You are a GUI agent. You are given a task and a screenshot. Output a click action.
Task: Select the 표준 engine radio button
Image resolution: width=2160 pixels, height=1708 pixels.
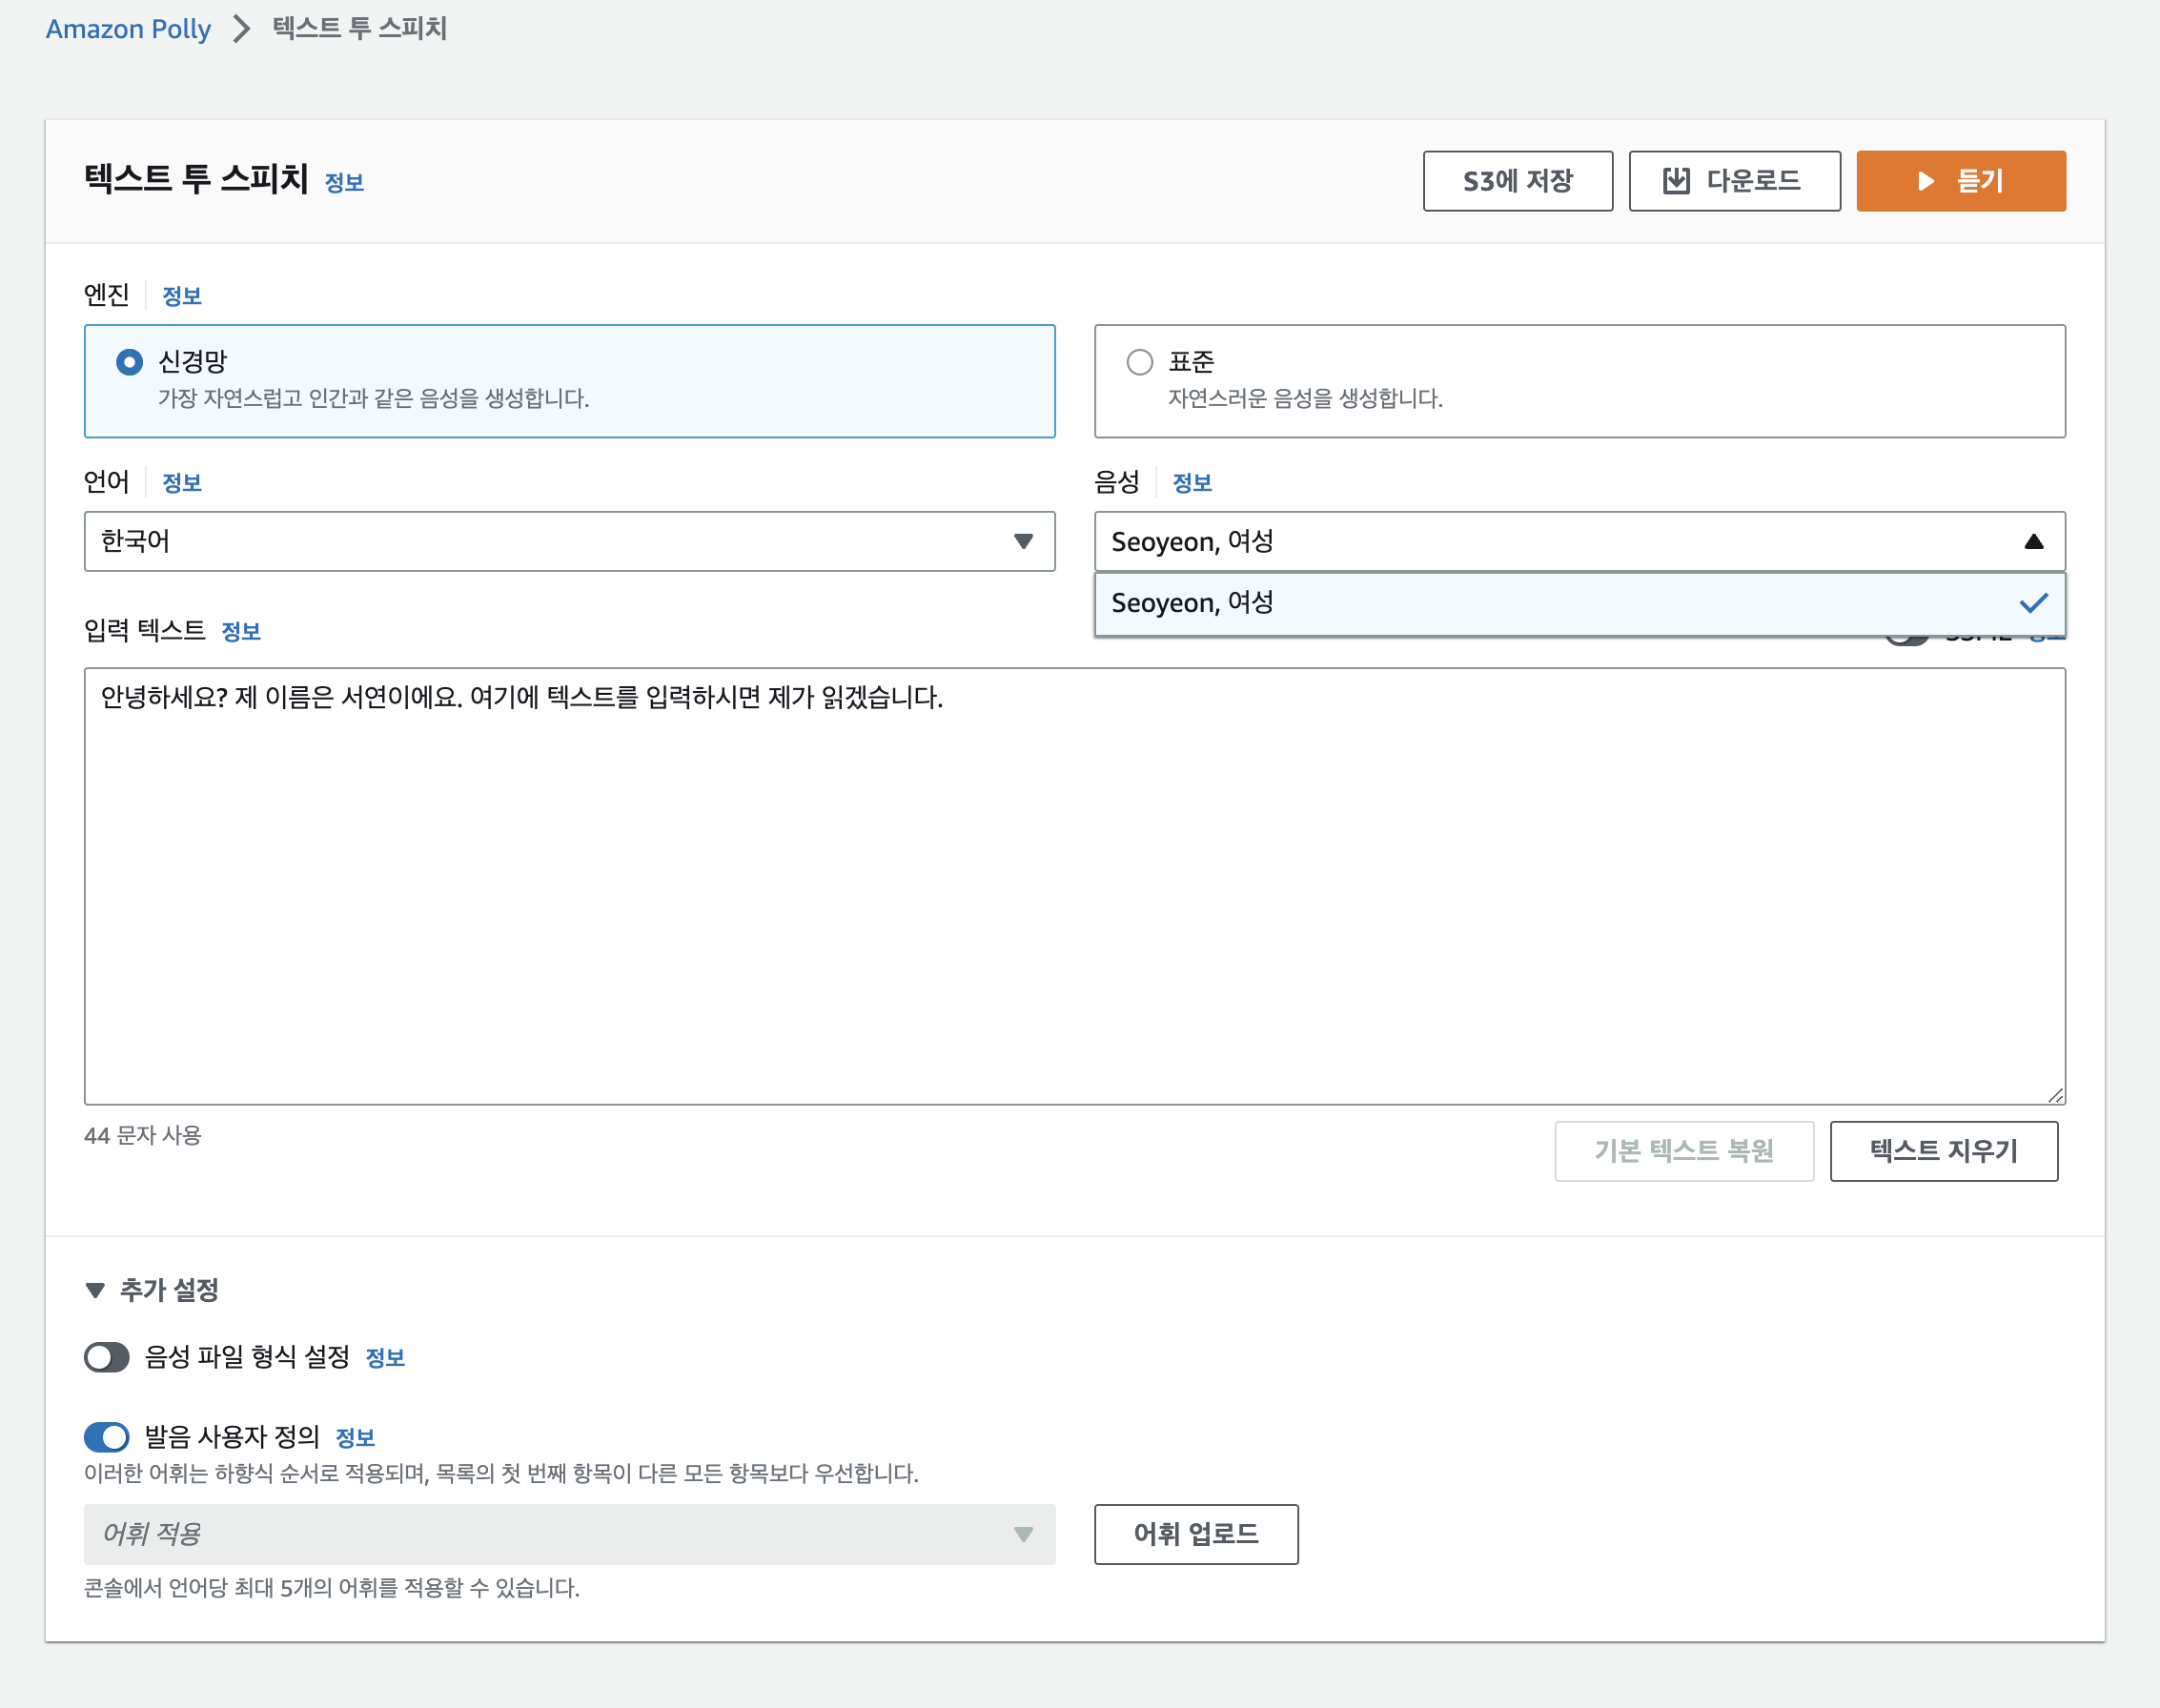(x=1139, y=362)
